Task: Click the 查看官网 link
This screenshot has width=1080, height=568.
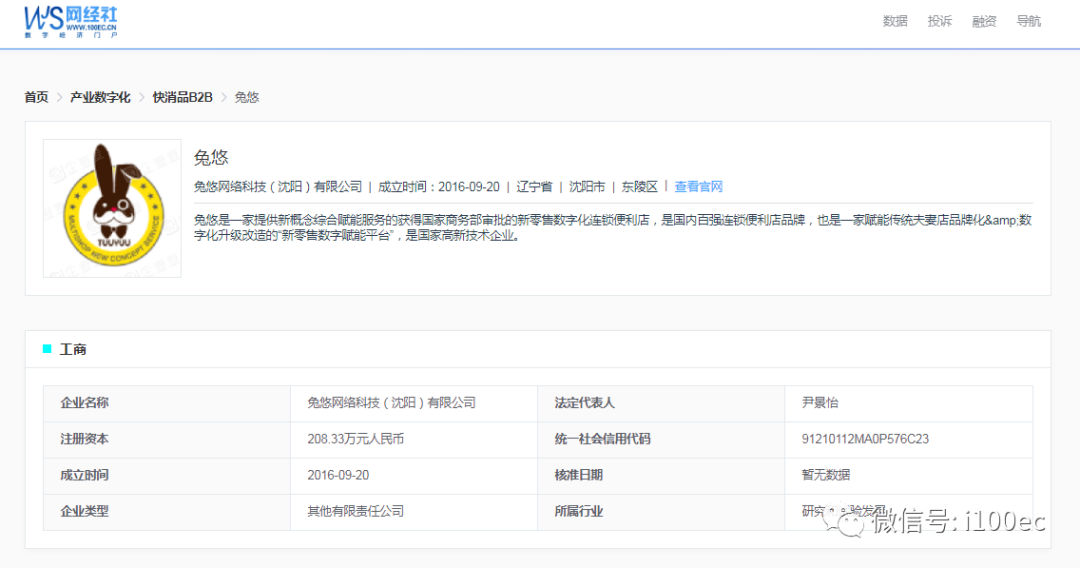Action: coord(698,187)
